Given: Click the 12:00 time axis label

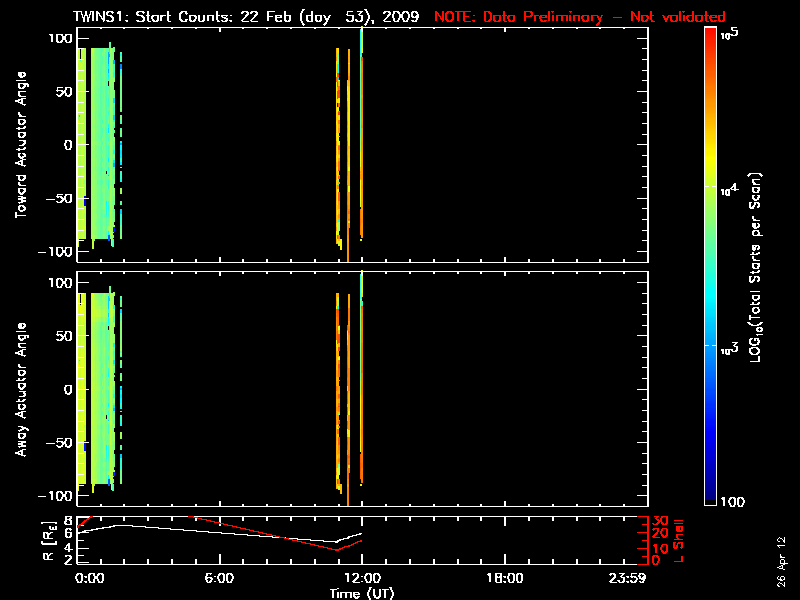Looking at the screenshot, I should pyautogui.click(x=362, y=578).
